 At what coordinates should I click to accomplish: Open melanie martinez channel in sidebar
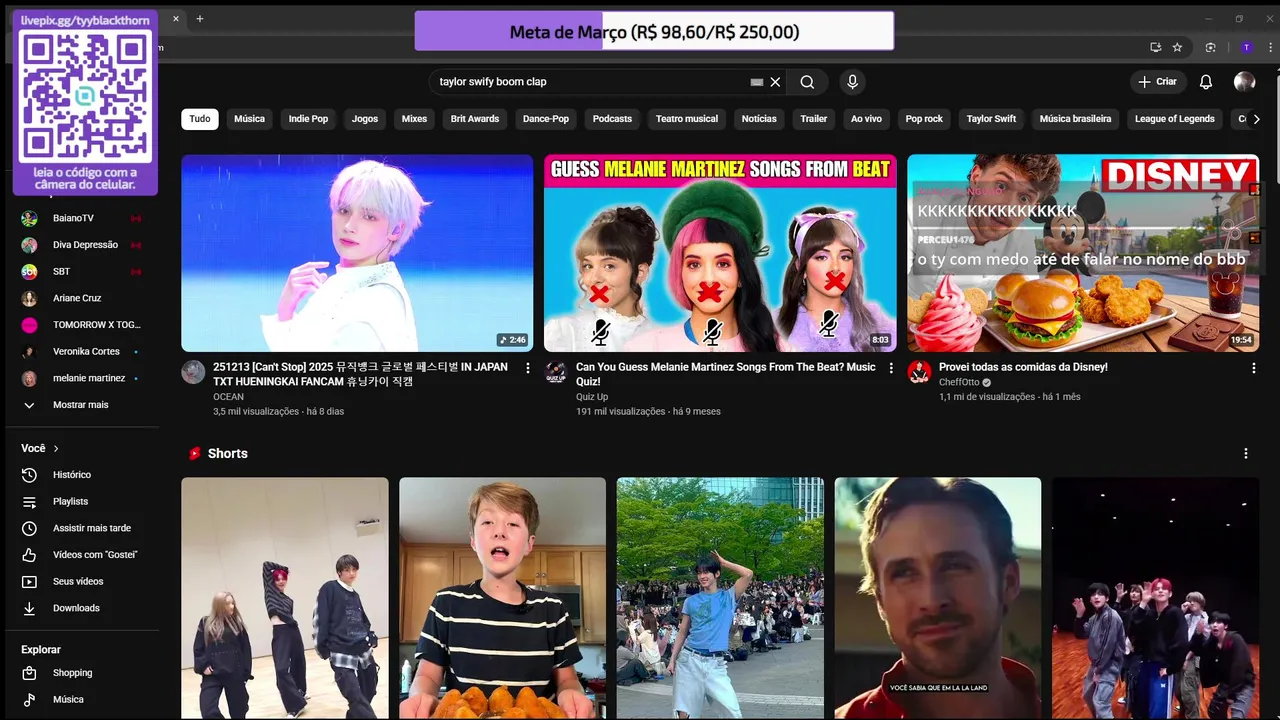coord(80,378)
